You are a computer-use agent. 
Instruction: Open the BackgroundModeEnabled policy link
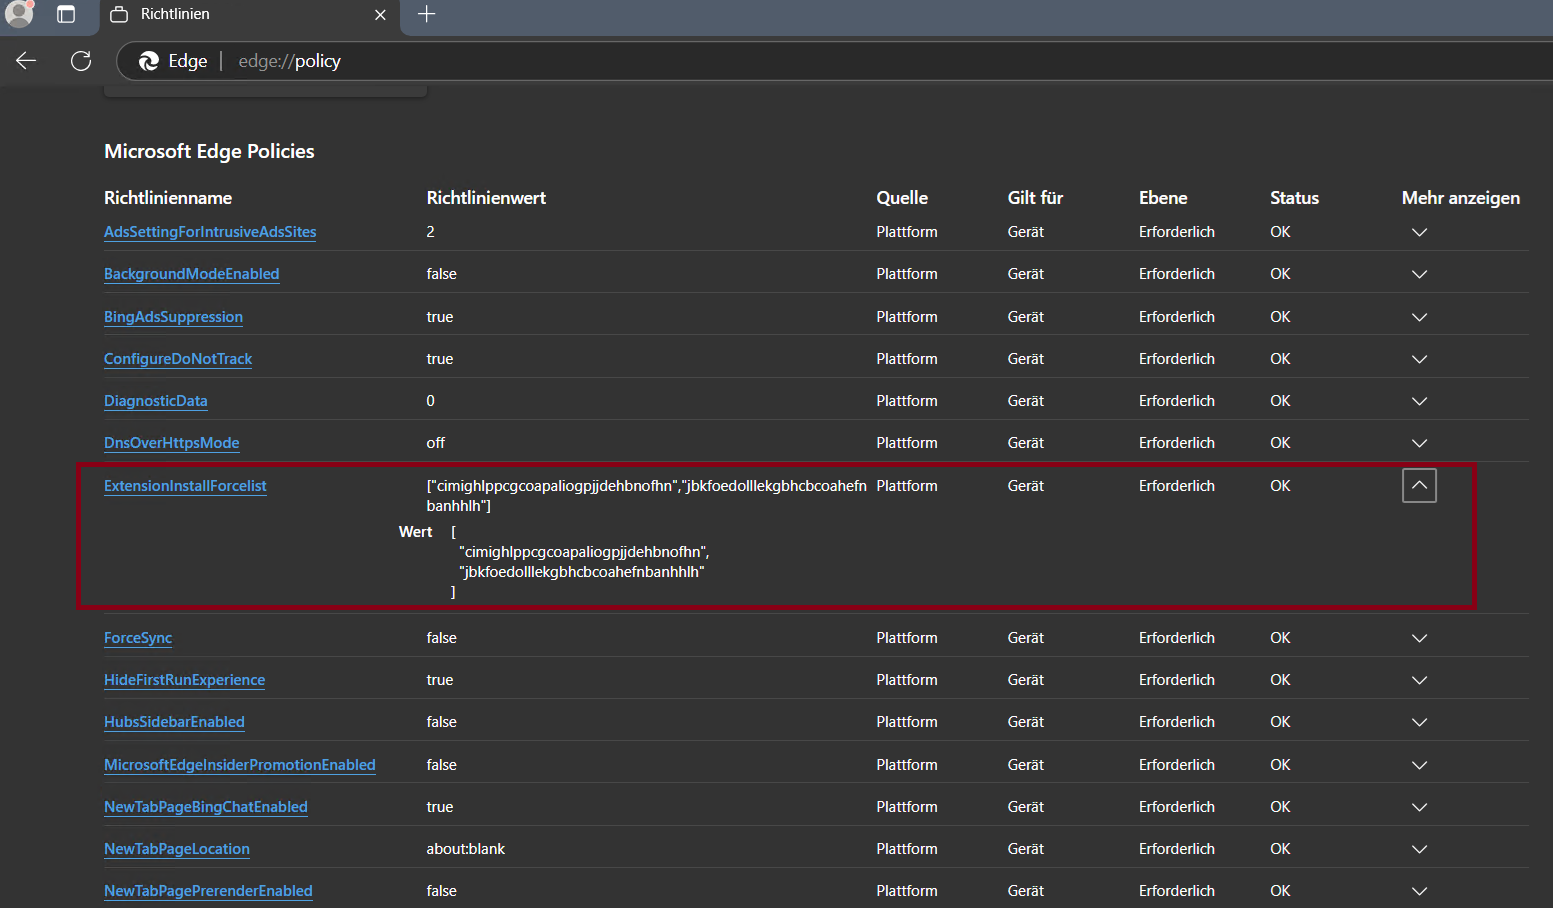[192, 274]
